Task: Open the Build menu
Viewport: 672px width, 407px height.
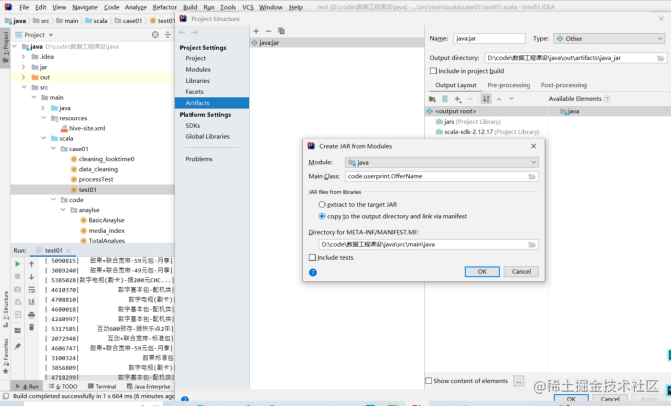Action: [190, 7]
